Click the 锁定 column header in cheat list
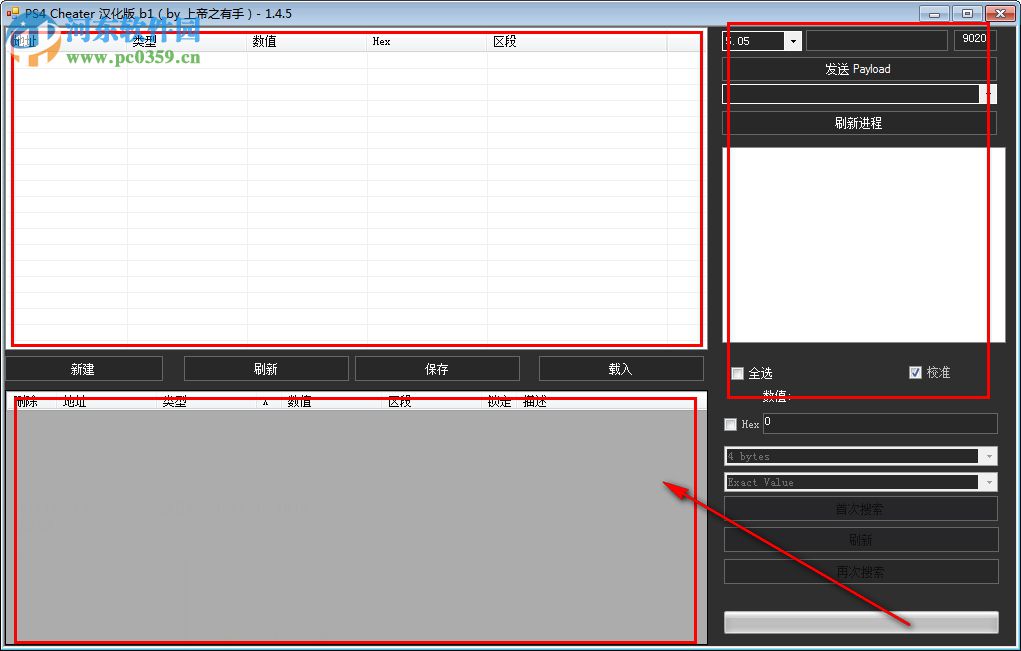Viewport: 1021px width, 651px height. point(501,402)
